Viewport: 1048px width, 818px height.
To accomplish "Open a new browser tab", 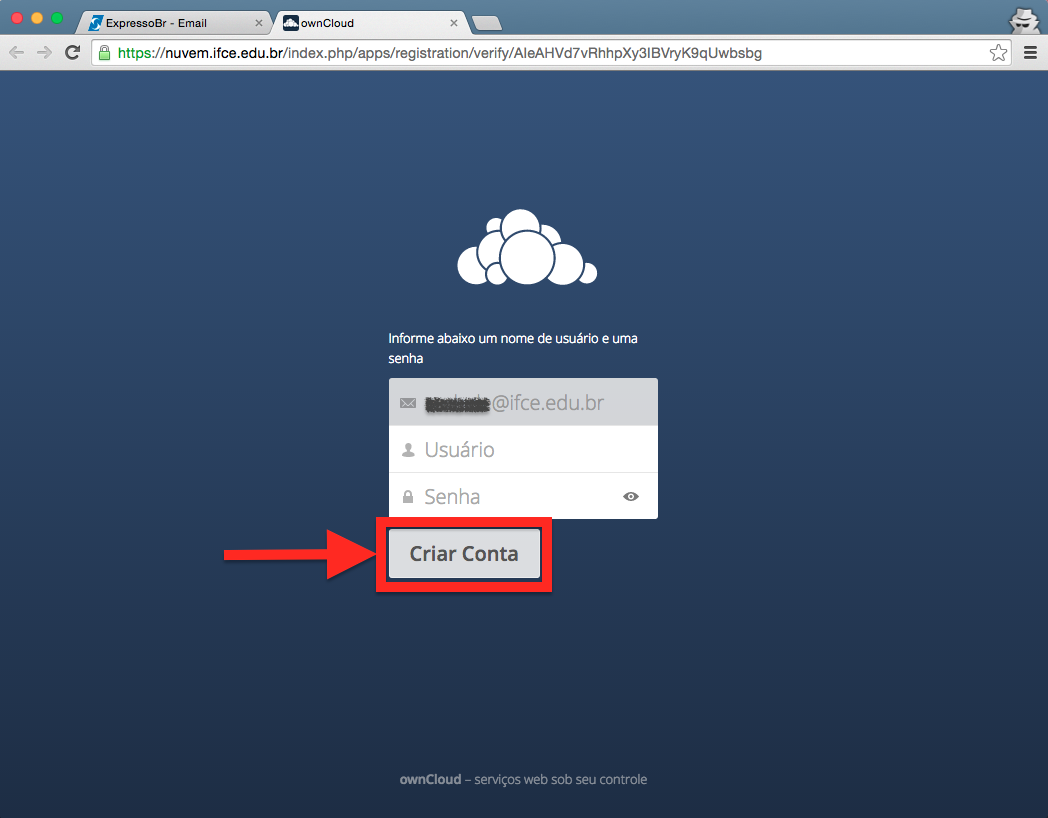I will coord(487,23).
